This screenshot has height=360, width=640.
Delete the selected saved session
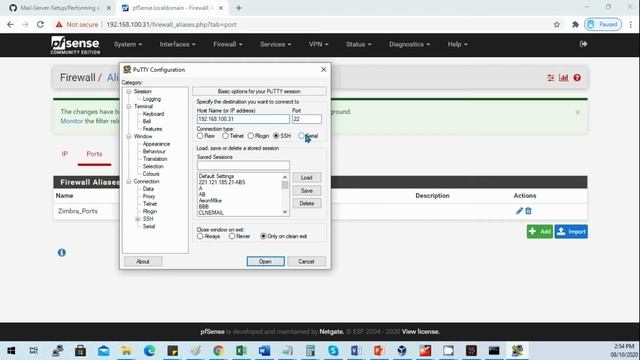pos(307,203)
